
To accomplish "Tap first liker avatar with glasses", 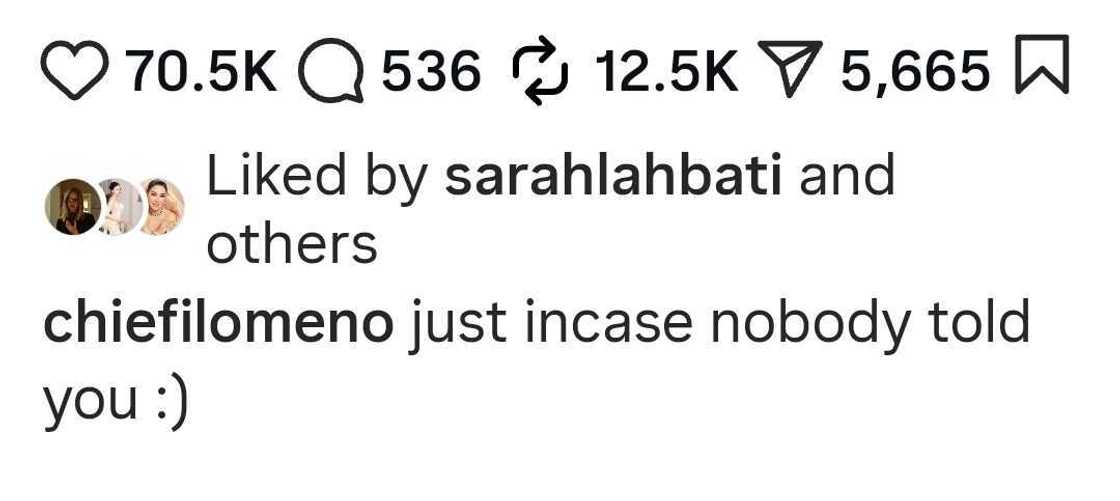I will tap(73, 207).
